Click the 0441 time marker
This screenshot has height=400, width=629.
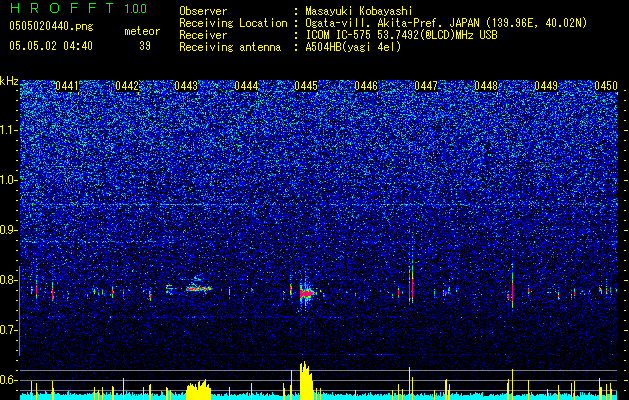pyautogui.click(x=67, y=86)
